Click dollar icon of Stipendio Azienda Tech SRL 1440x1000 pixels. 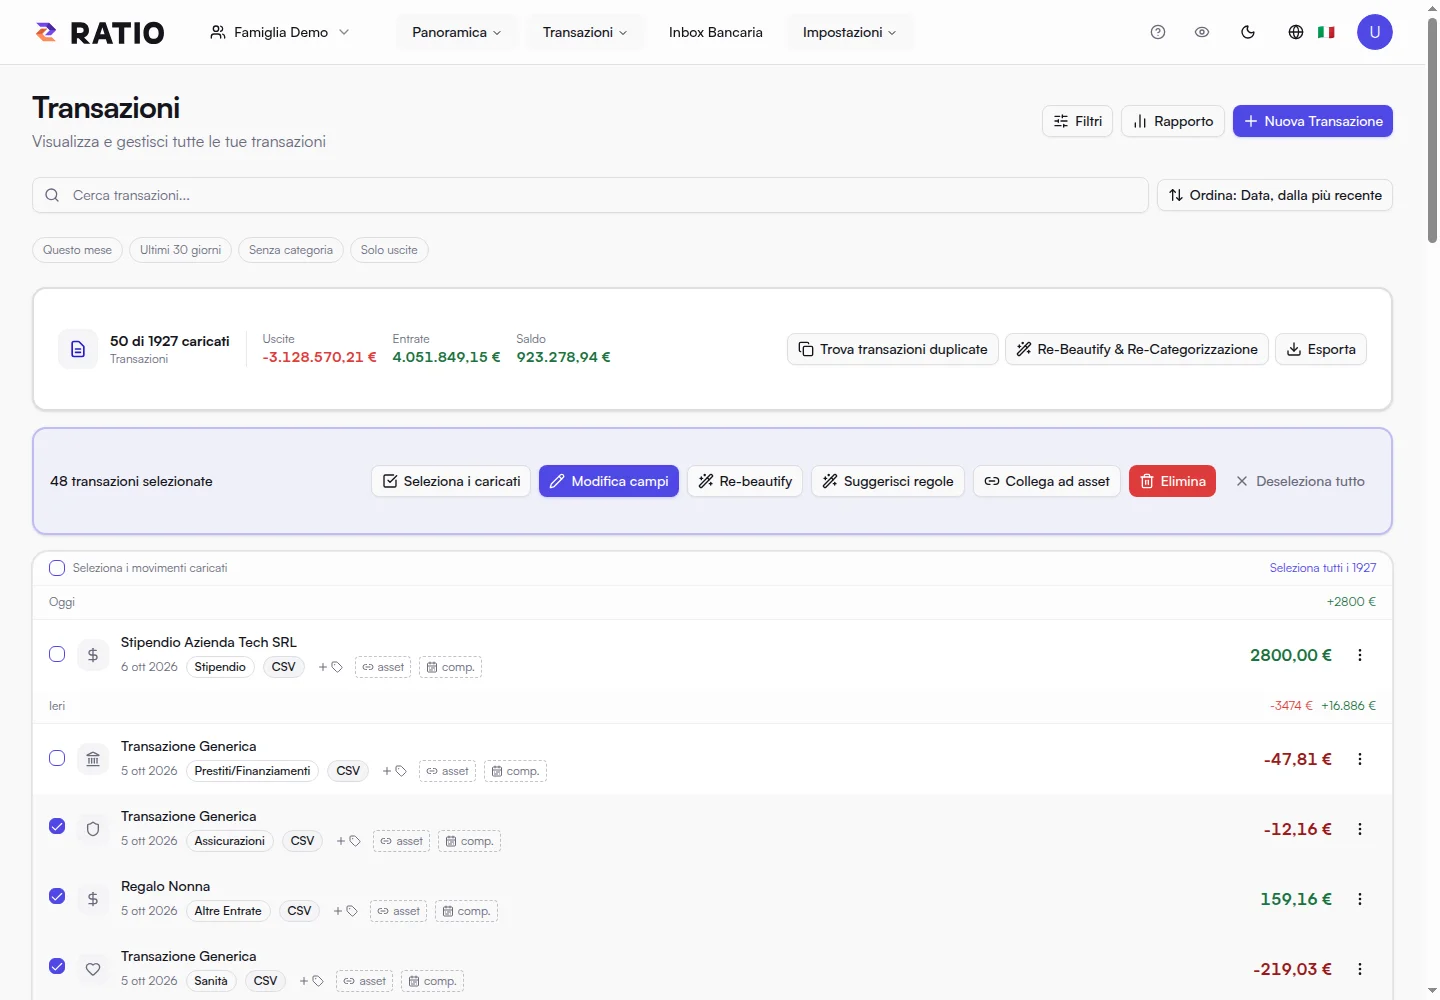pos(93,655)
